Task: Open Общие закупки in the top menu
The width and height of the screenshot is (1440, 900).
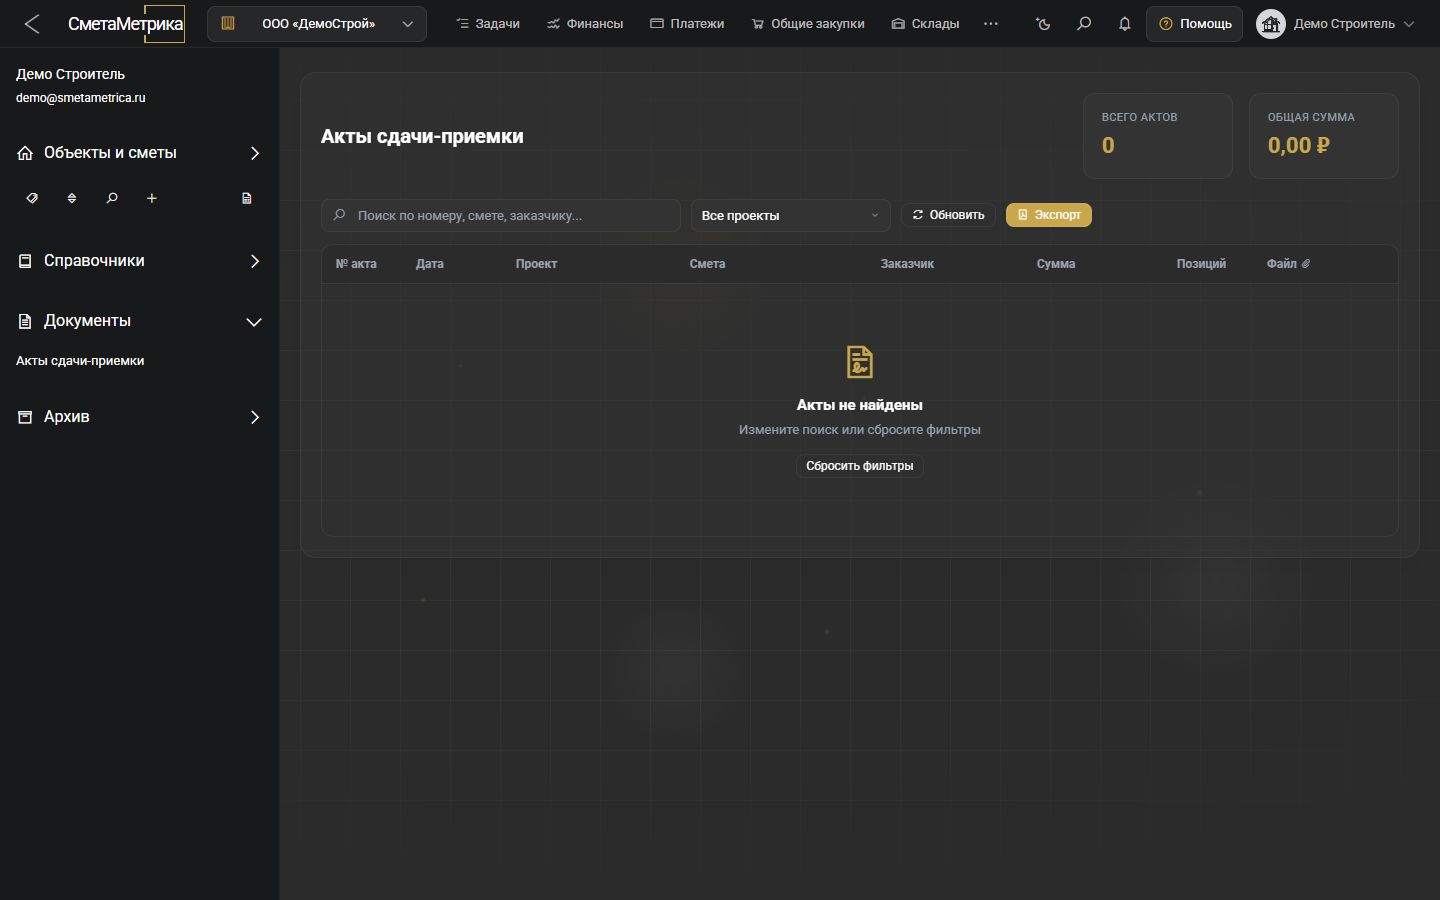Action: tap(808, 24)
